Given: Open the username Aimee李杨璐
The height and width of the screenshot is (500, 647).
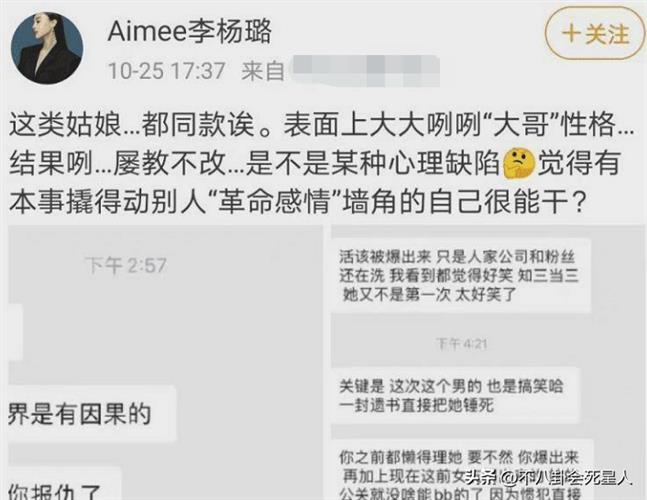Looking at the screenshot, I should point(190,31).
